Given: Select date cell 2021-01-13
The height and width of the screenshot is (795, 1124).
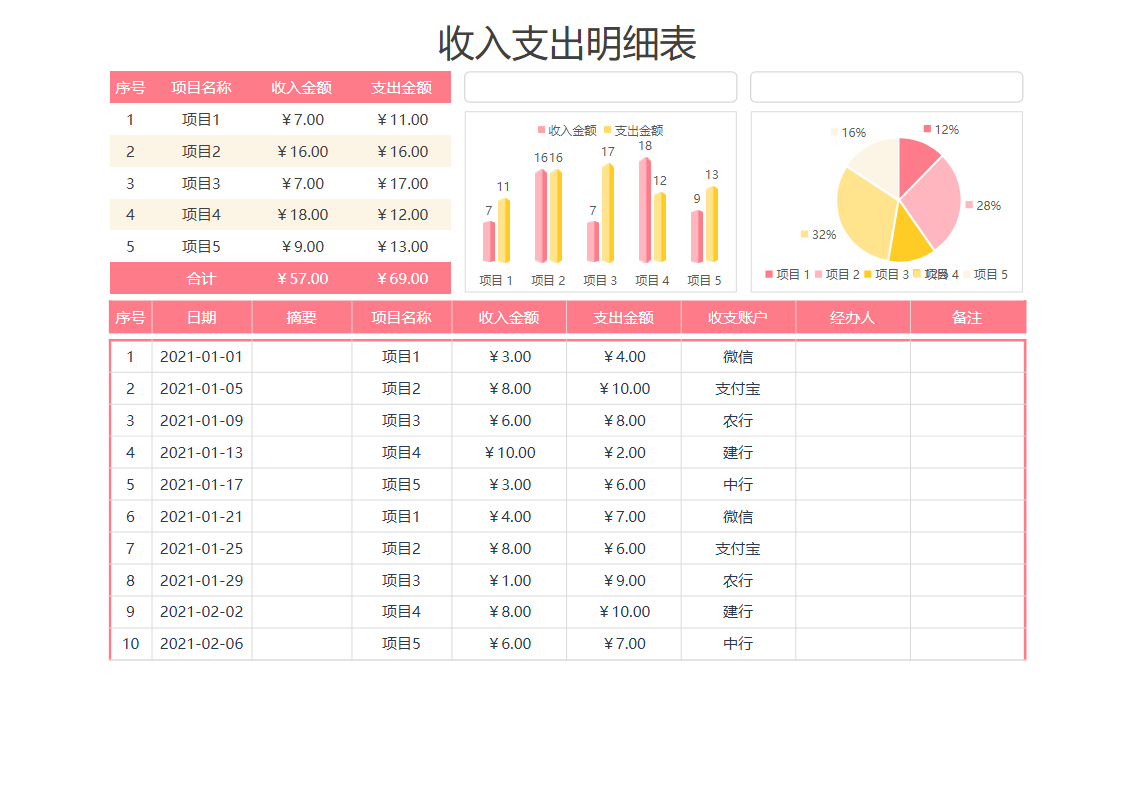Looking at the screenshot, I should click(201, 453).
